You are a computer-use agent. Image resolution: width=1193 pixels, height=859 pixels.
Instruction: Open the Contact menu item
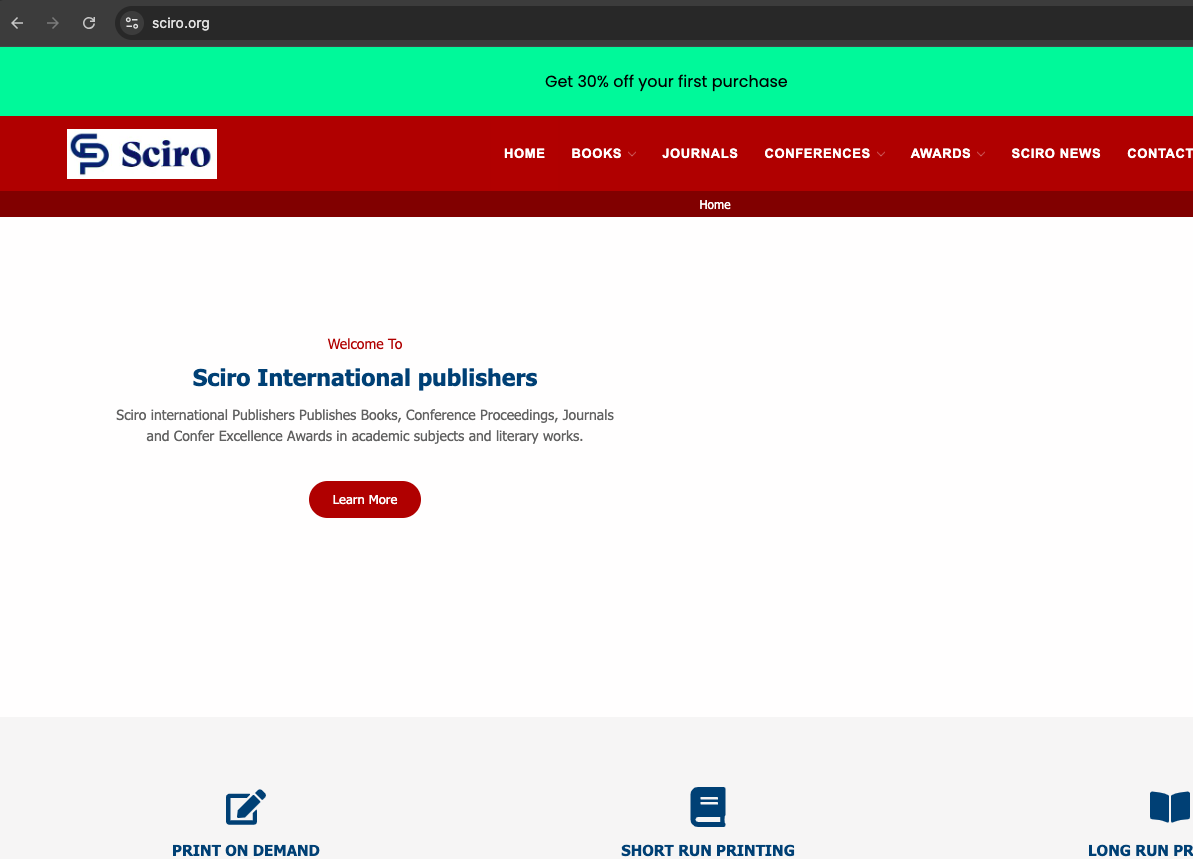pyautogui.click(x=1159, y=153)
